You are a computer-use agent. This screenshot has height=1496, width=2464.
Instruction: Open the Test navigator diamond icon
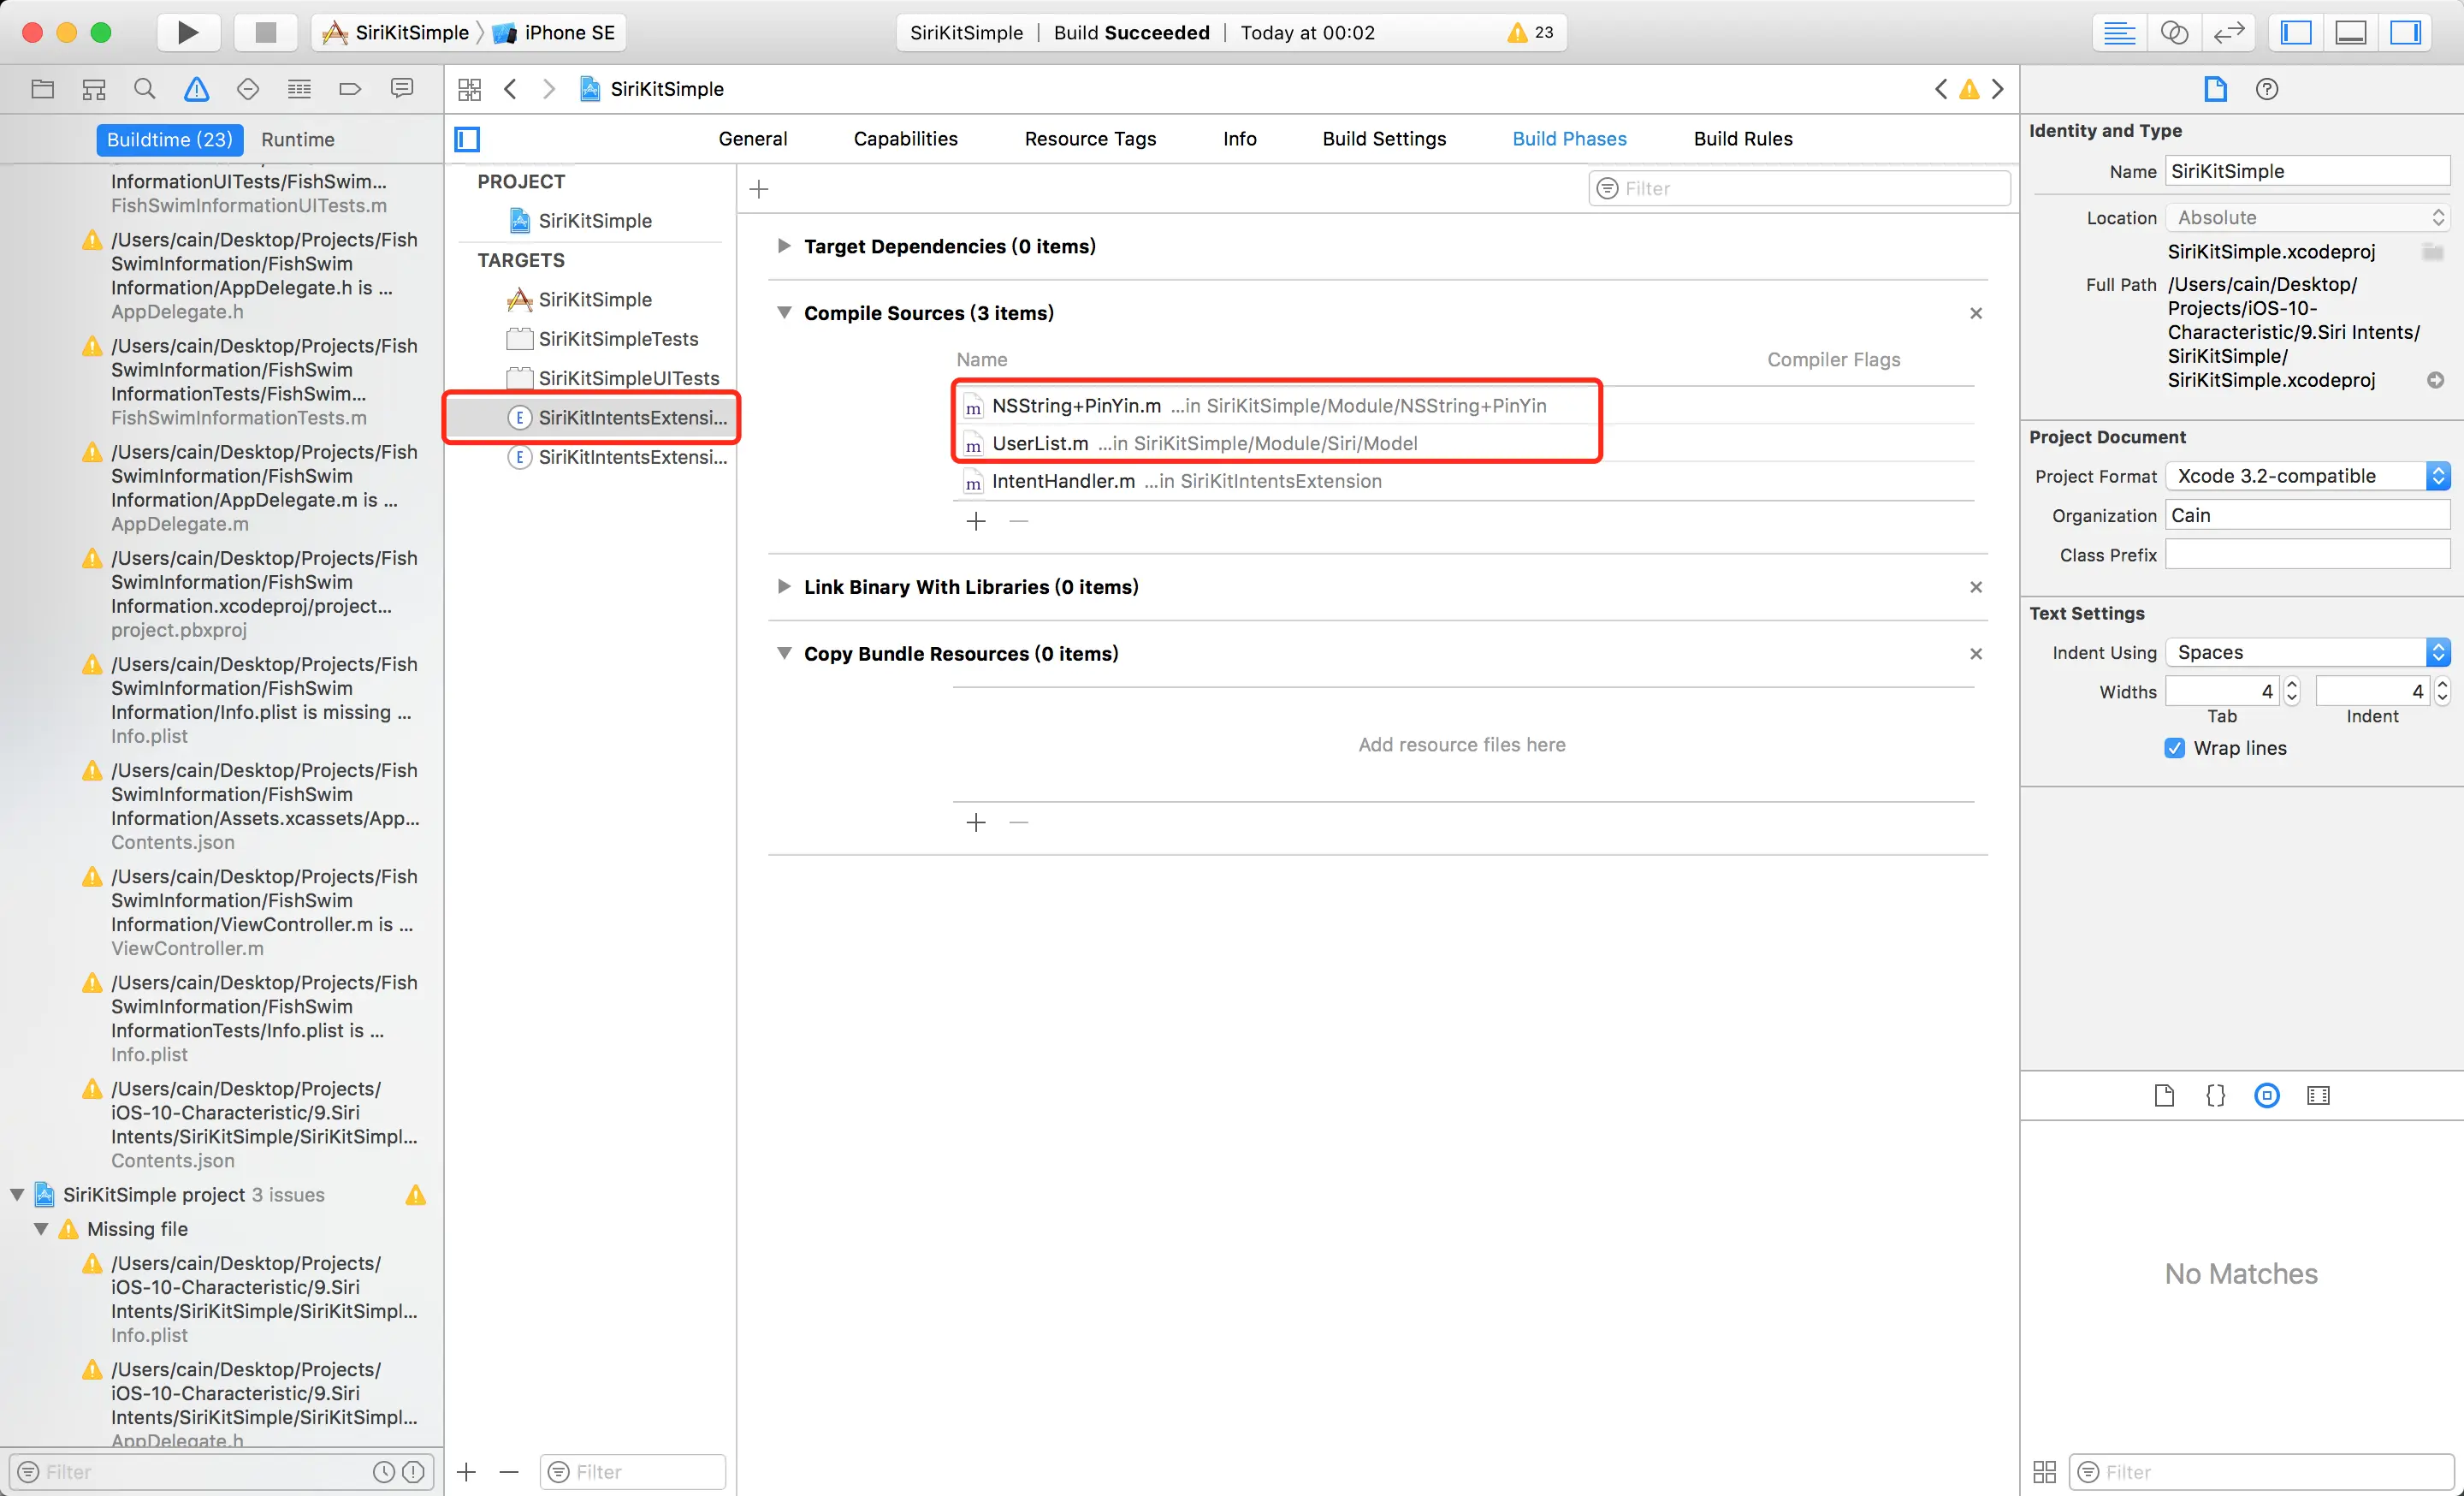(247, 89)
